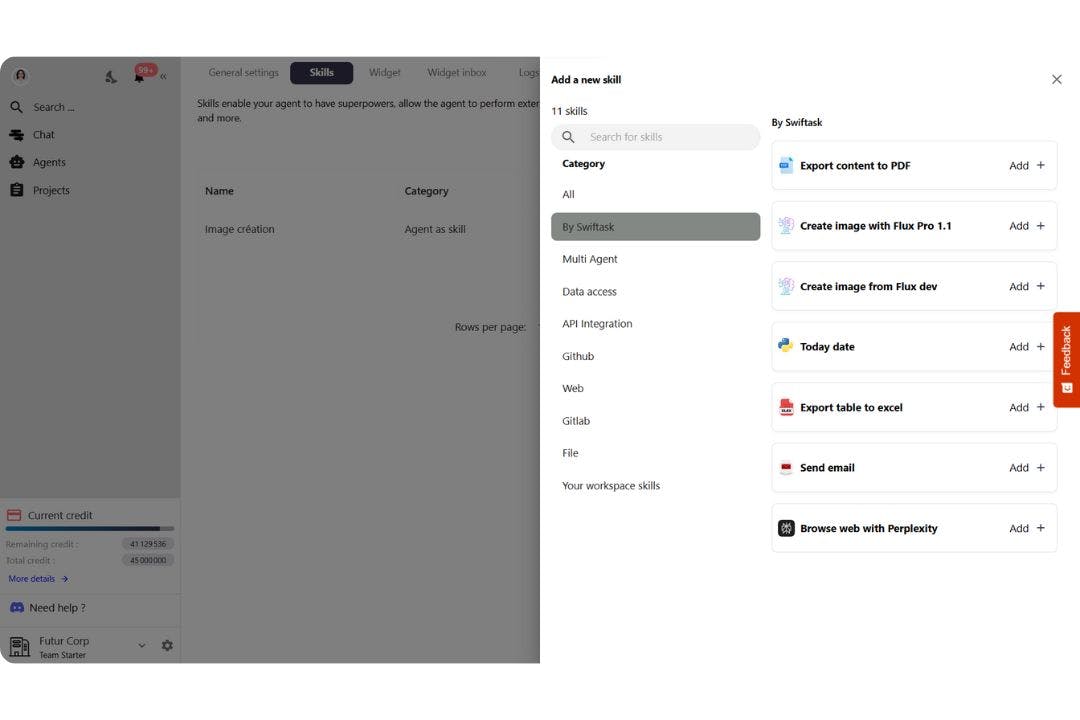Add the Export content to PDF skill
The image size is (1080, 720).
tap(1027, 165)
